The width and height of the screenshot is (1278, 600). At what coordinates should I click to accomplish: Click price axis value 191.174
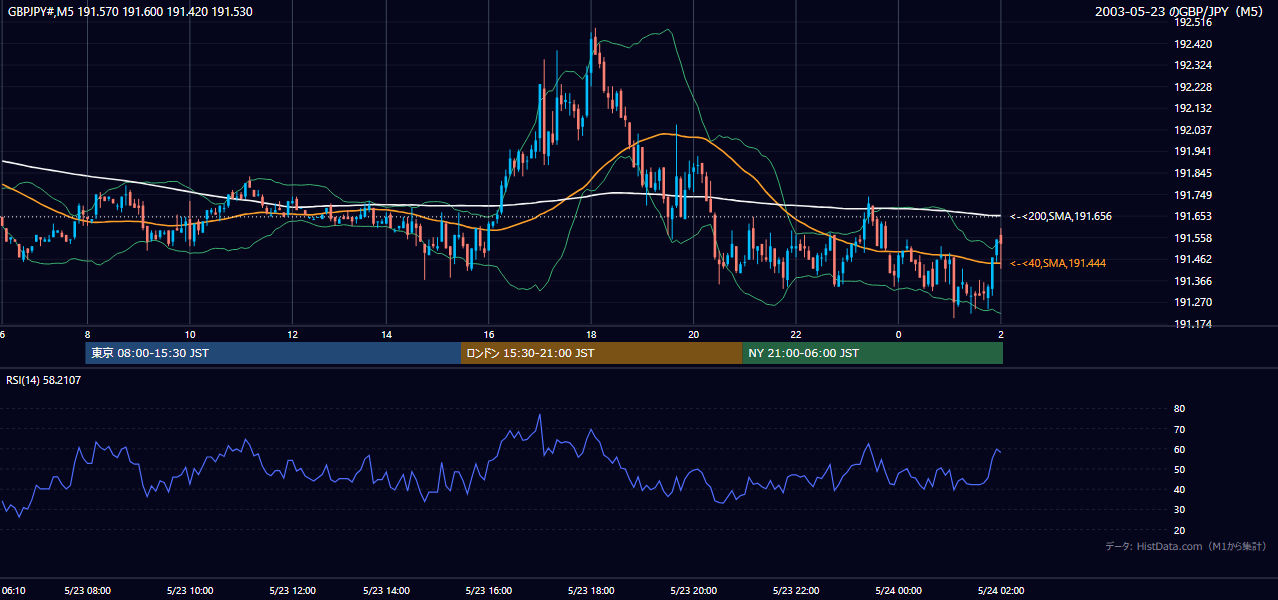(1192, 324)
